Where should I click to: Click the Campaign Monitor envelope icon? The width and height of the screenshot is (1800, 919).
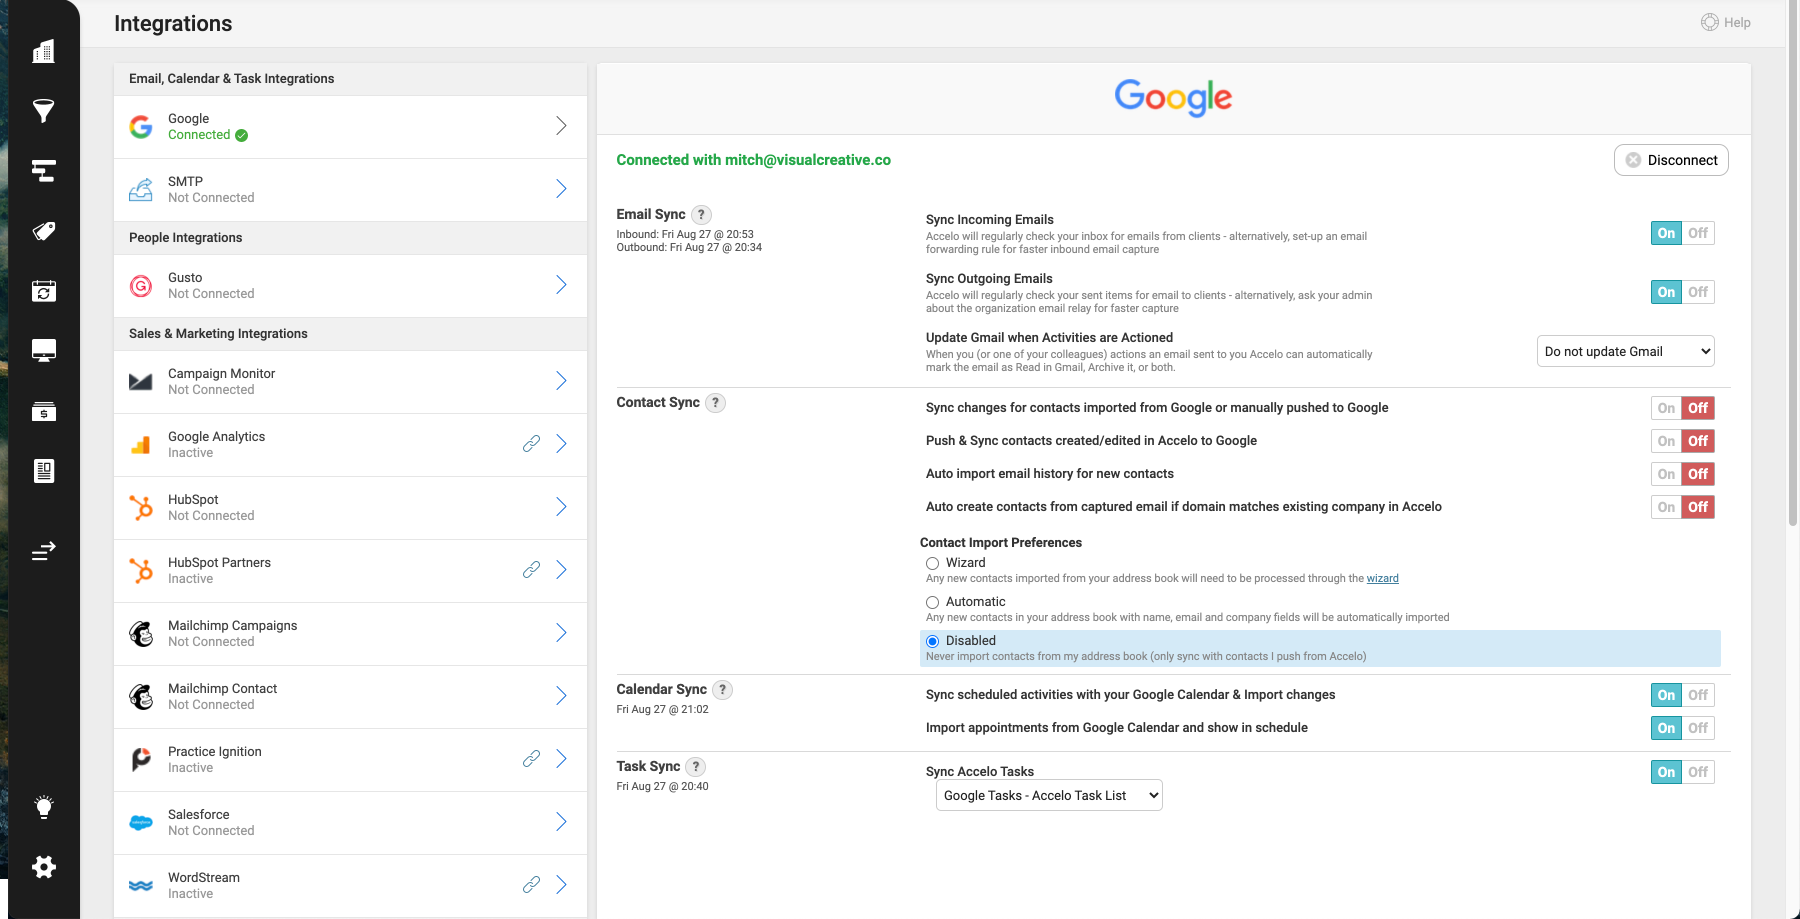[x=141, y=382]
